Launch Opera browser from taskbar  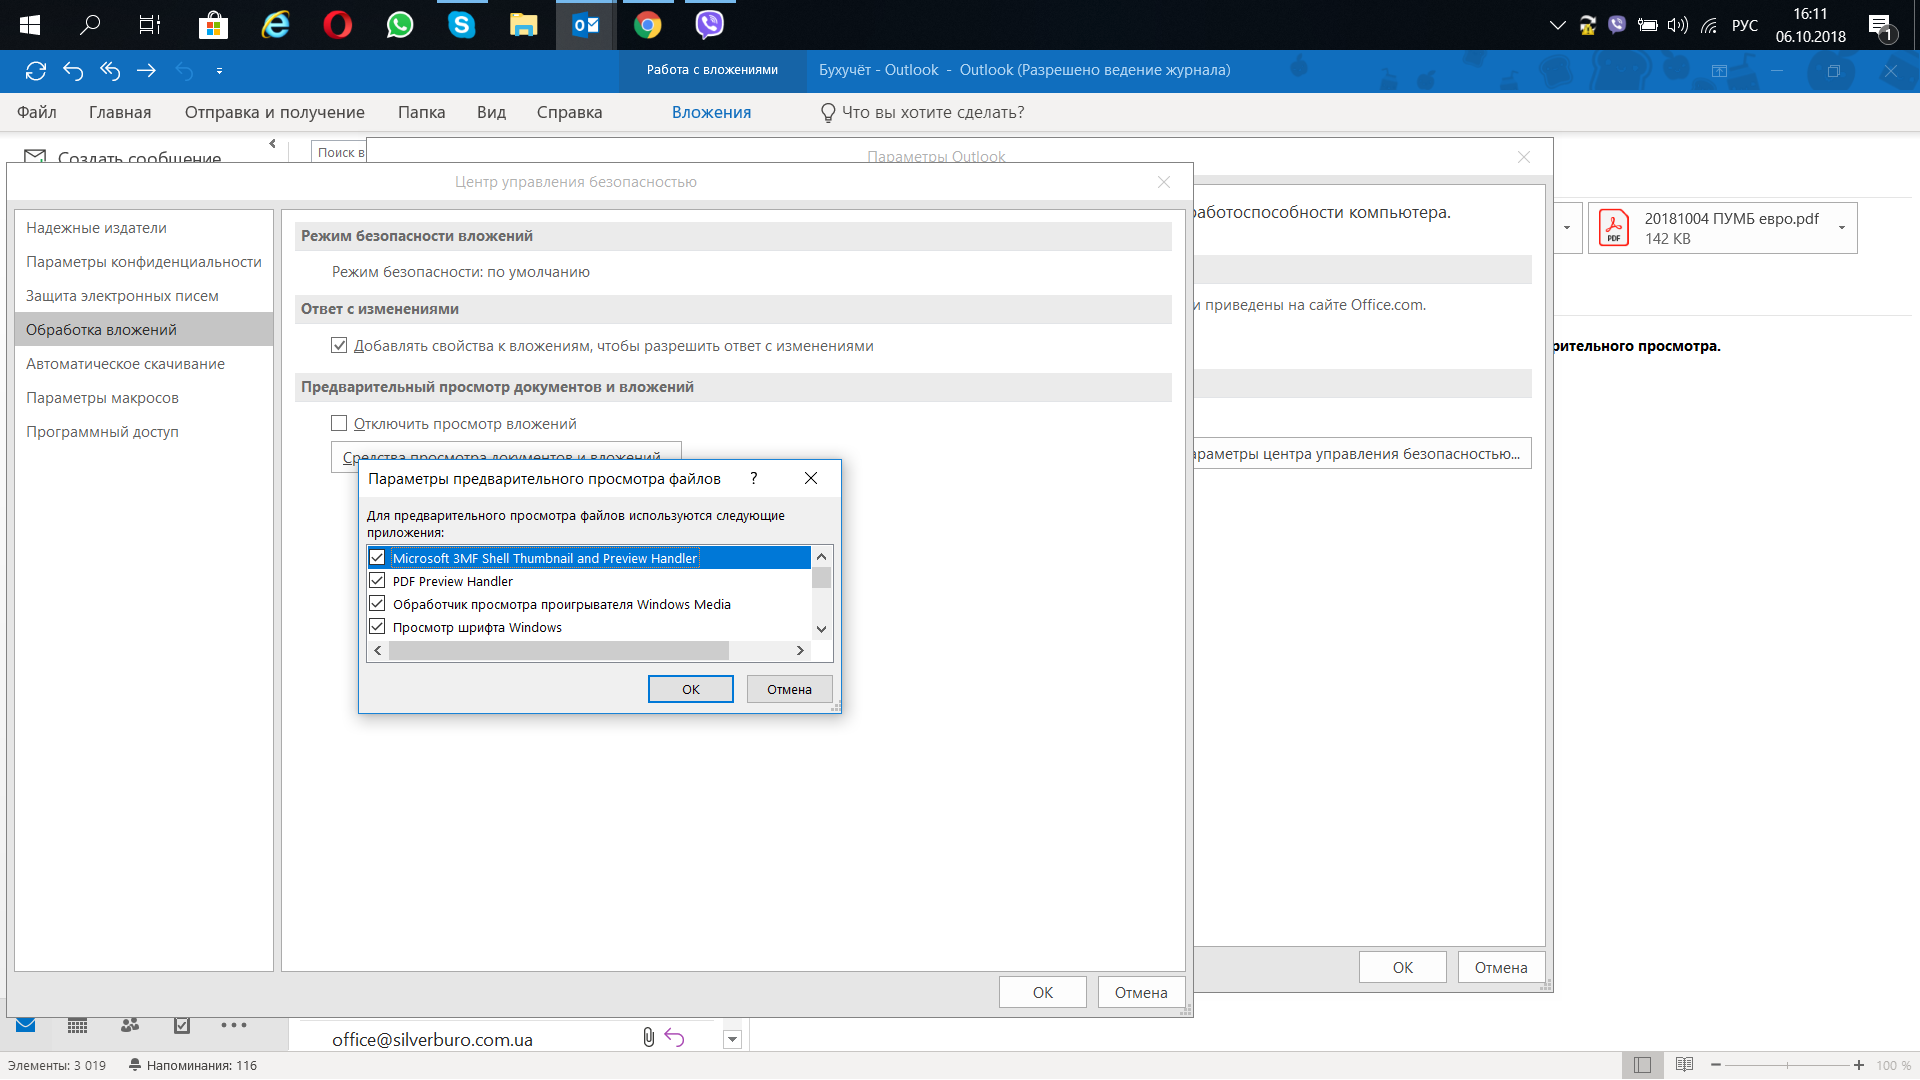click(x=338, y=25)
